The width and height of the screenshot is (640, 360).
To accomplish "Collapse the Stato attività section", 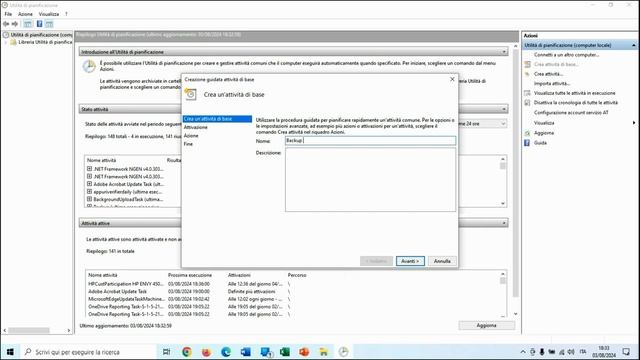I will 504,109.
